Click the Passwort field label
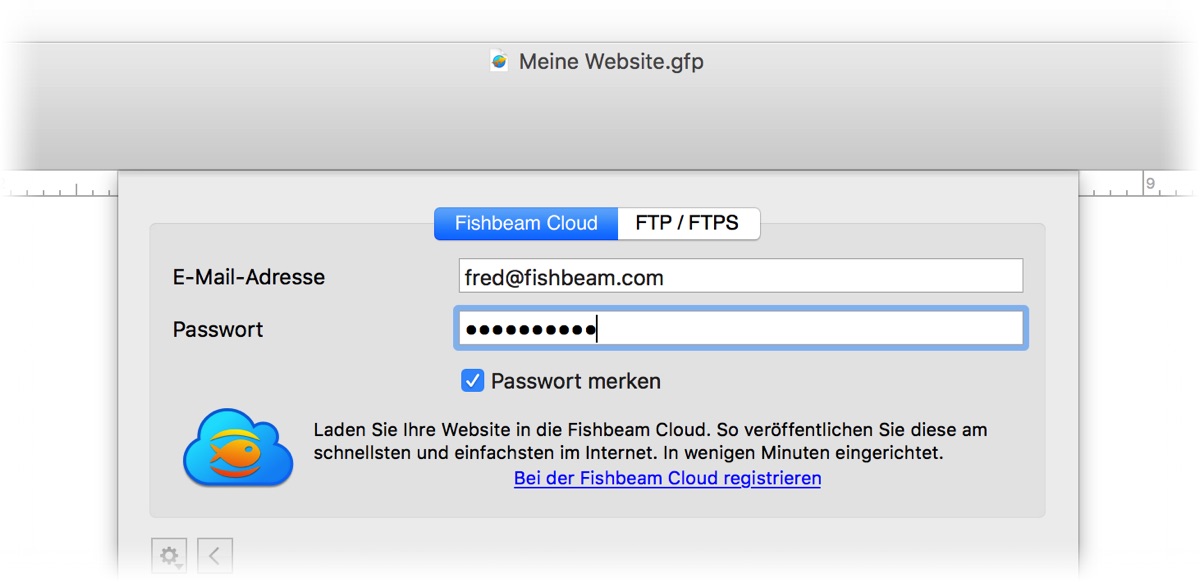 point(218,329)
